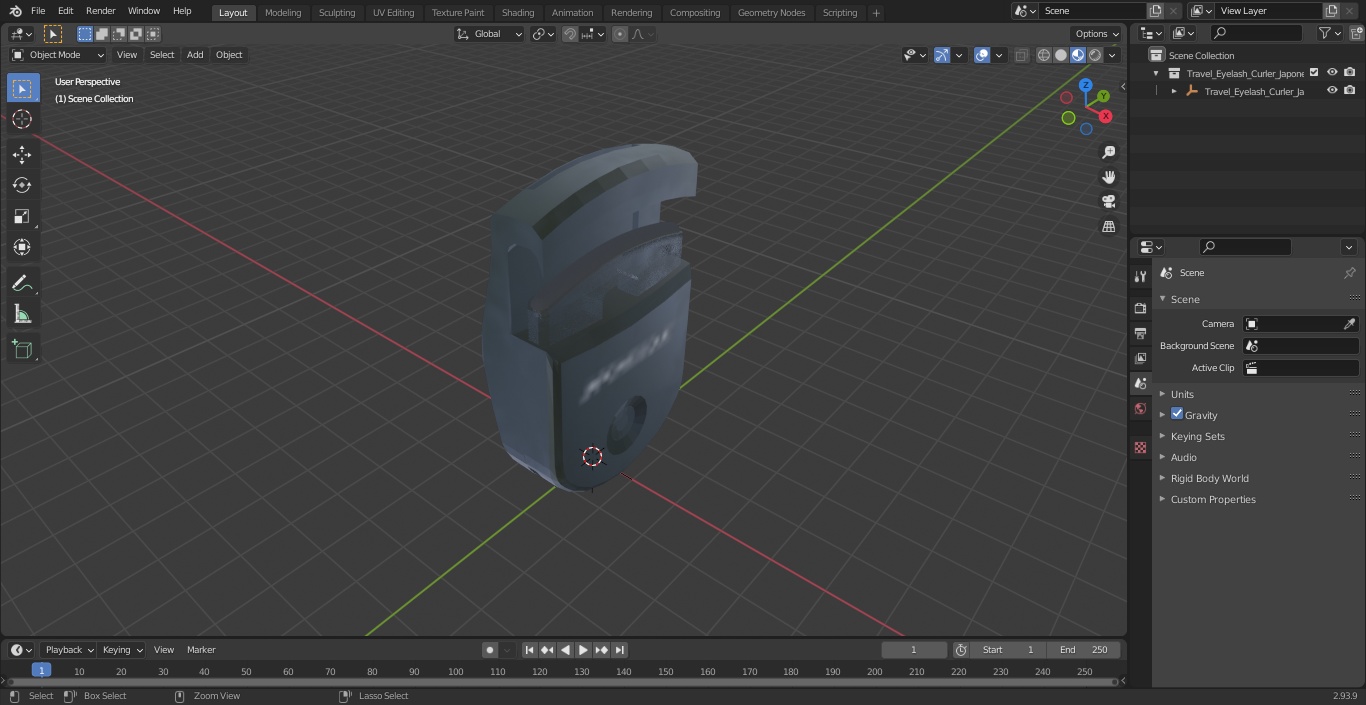The width and height of the screenshot is (1366, 705).
Task: Expand the Custom Properties panel
Action: point(1213,499)
